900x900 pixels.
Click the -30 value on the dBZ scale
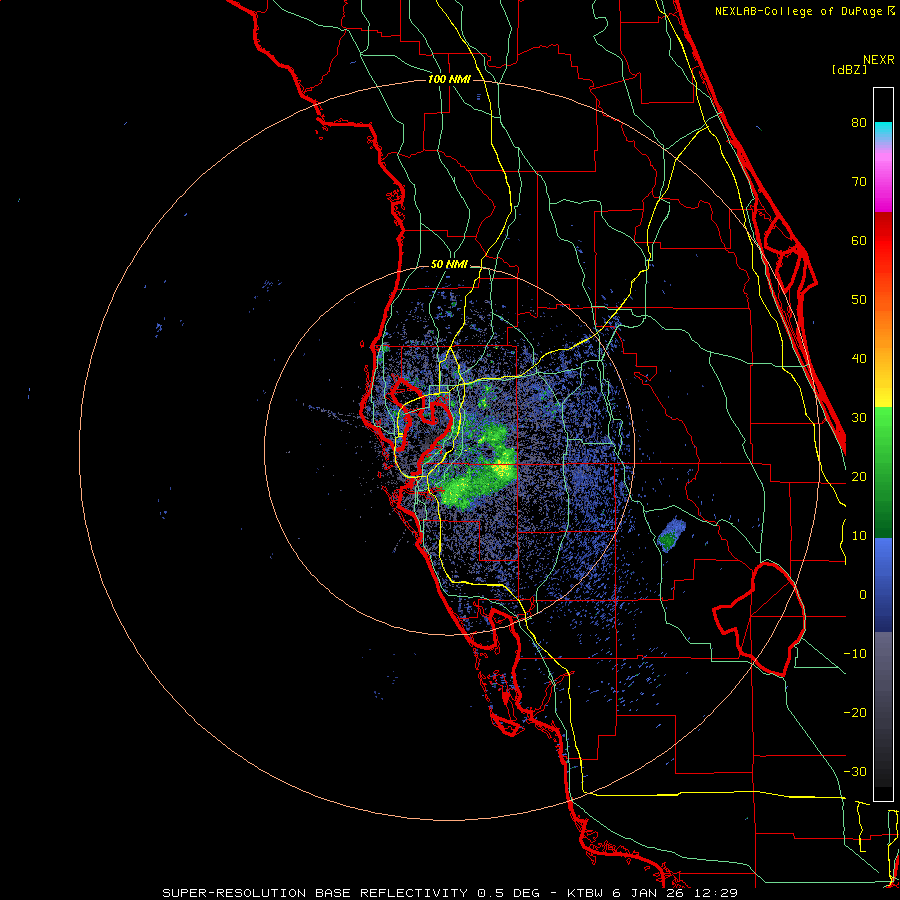tap(855, 771)
